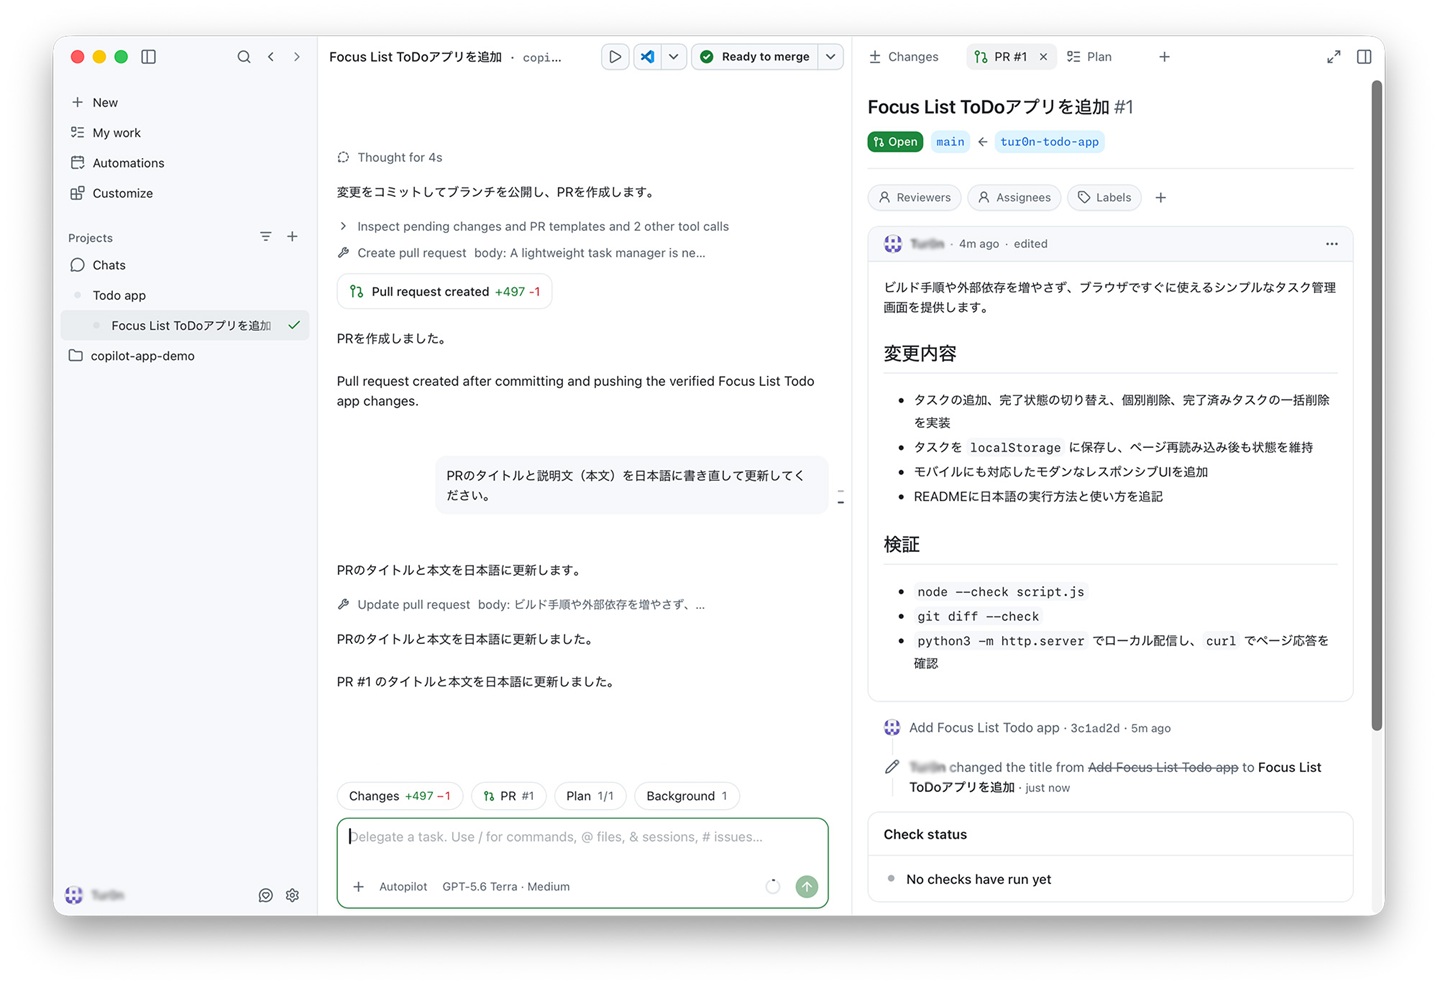Click the run play button in header
The height and width of the screenshot is (986, 1438).
pos(615,57)
